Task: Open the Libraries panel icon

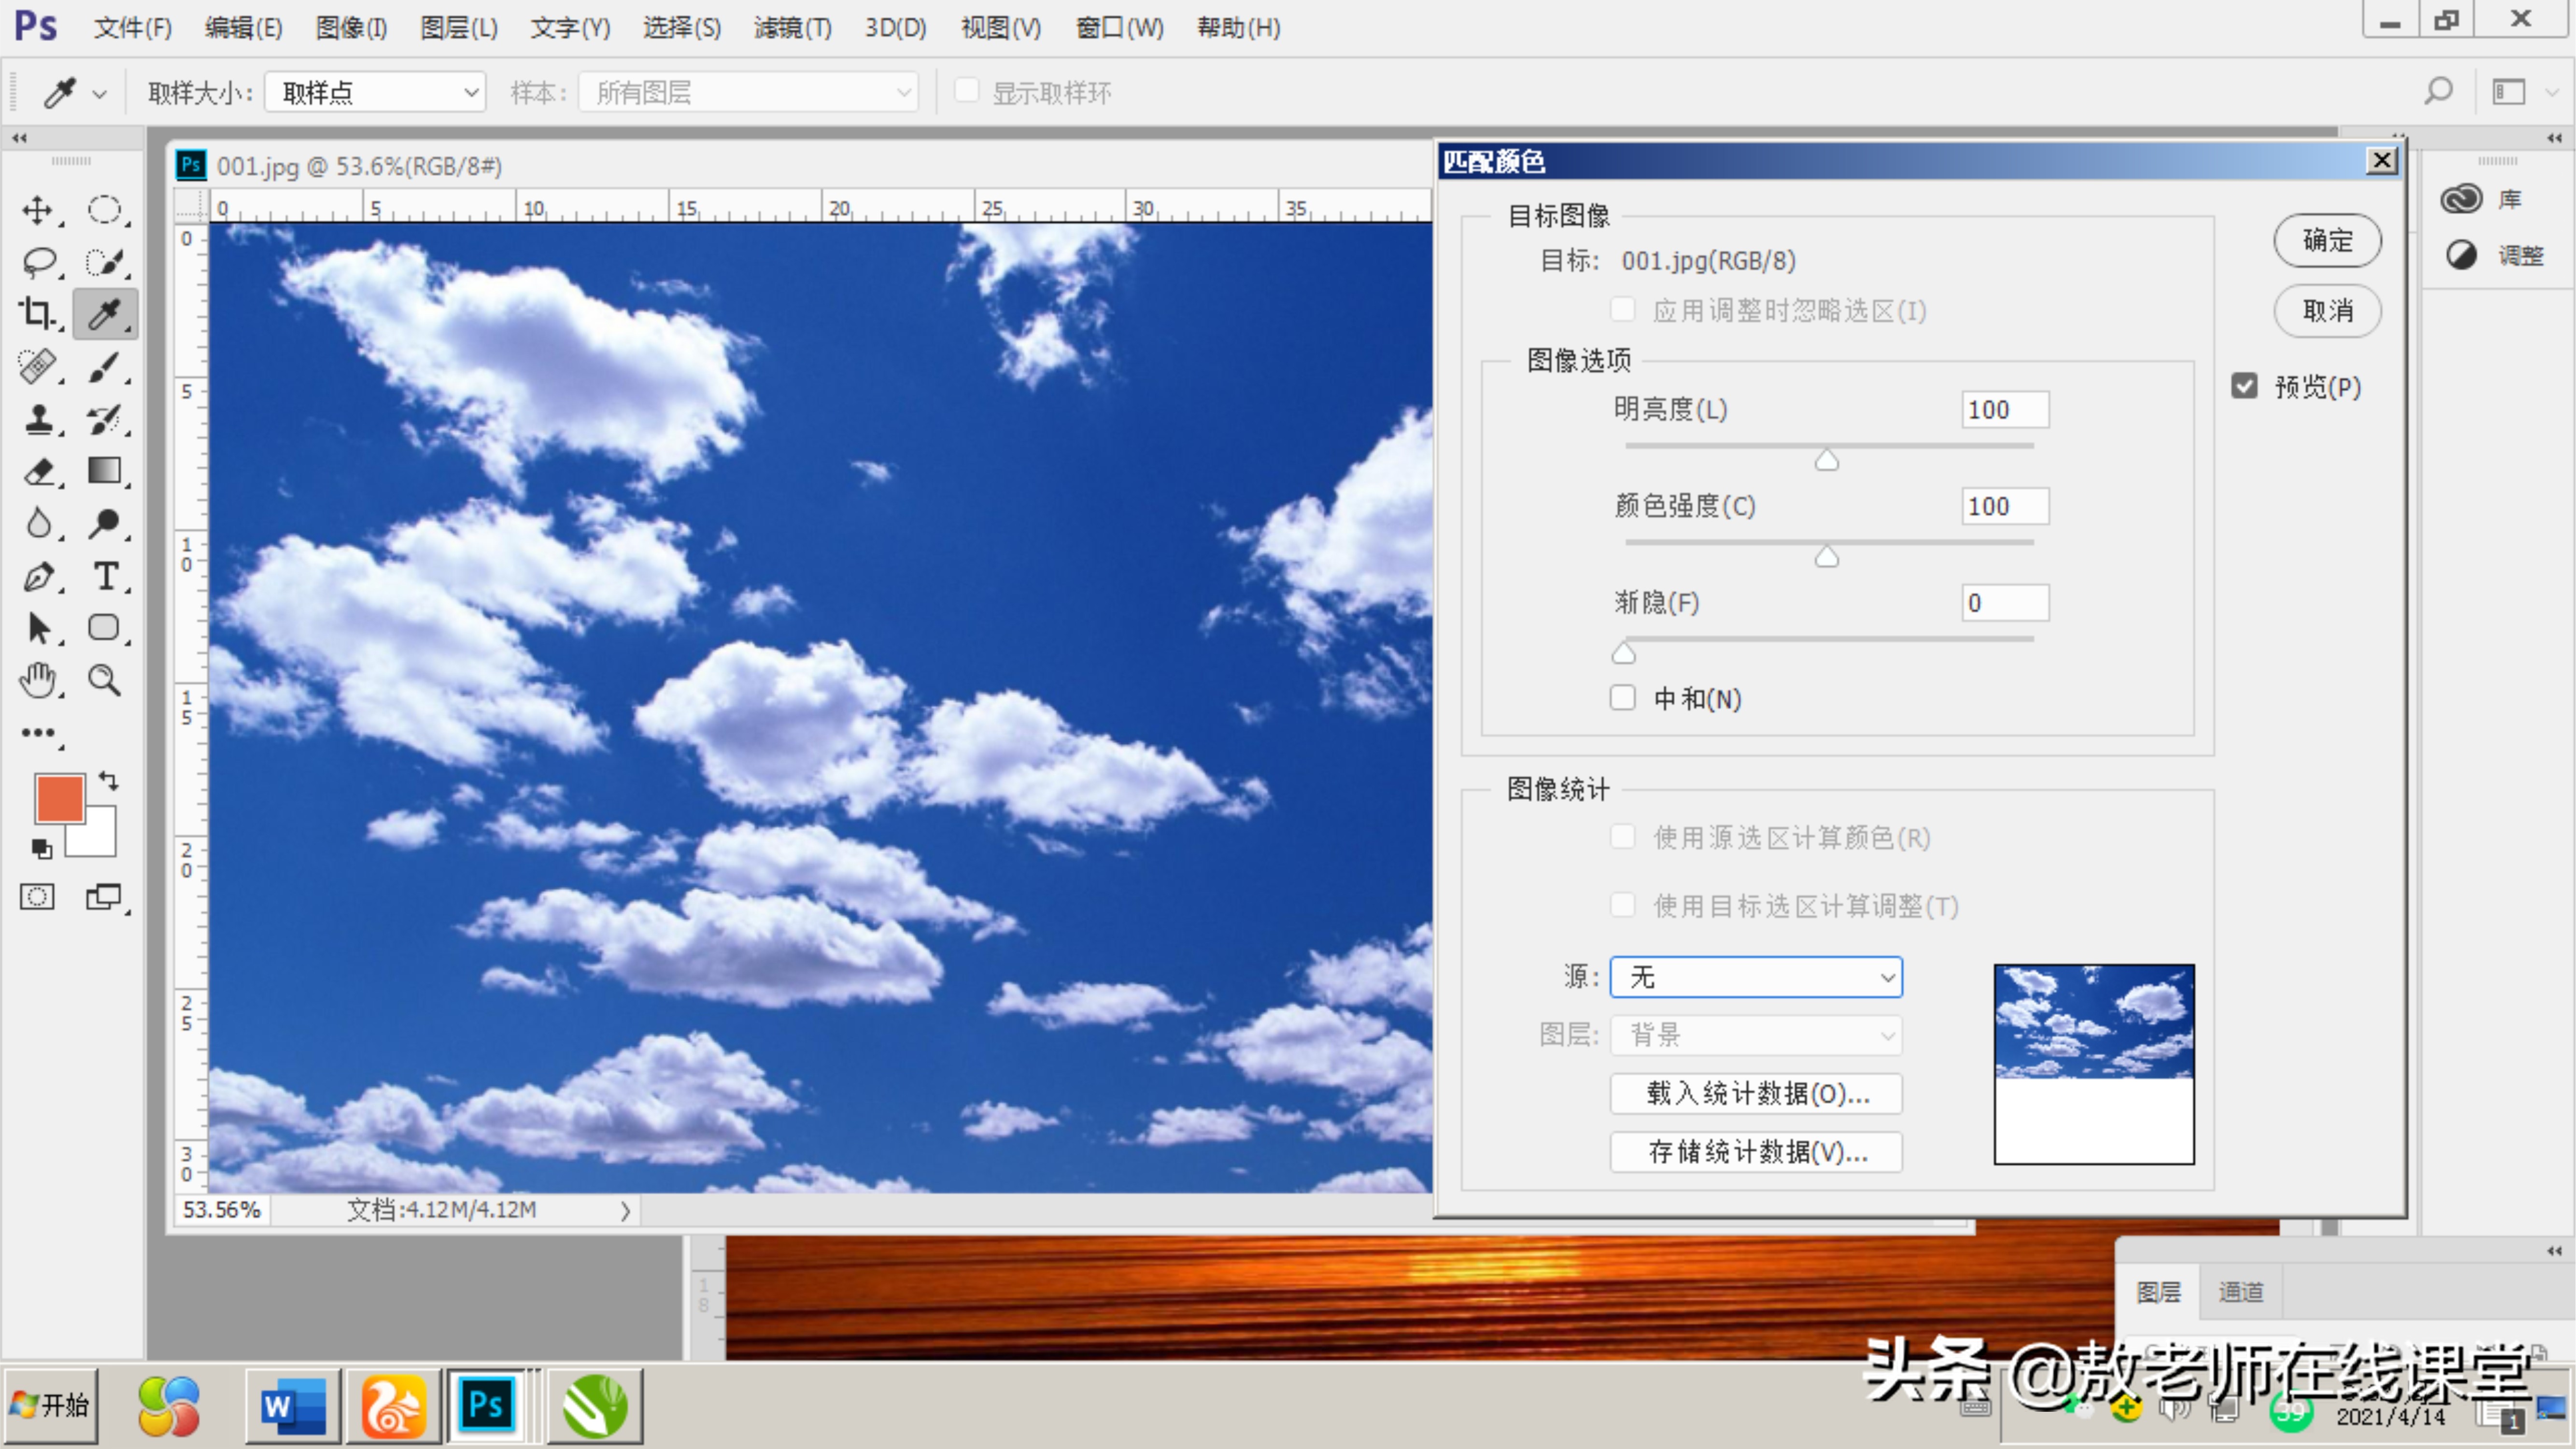Action: pyautogui.click(x=2461, y=199)
